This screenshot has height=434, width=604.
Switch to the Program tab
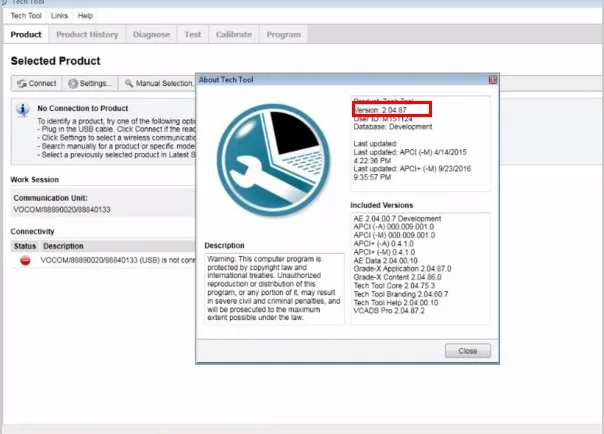tap(284, 35)
